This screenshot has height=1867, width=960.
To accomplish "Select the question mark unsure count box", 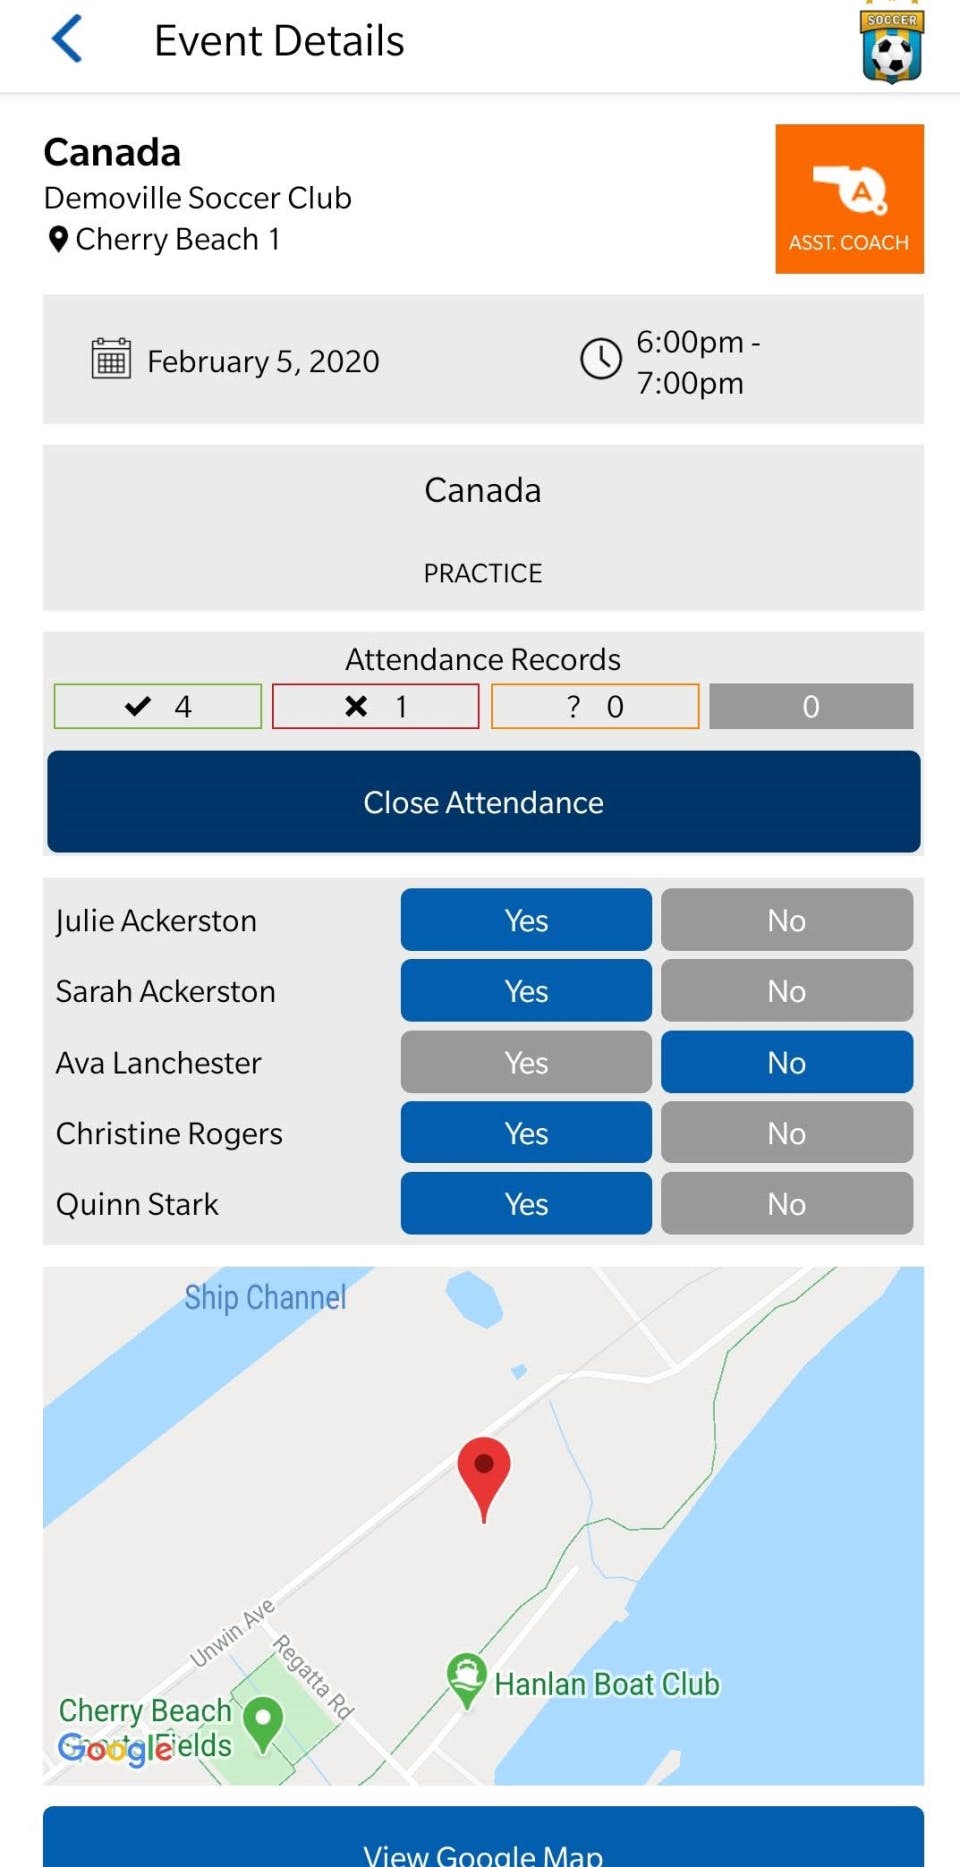I will pos(595,707).
